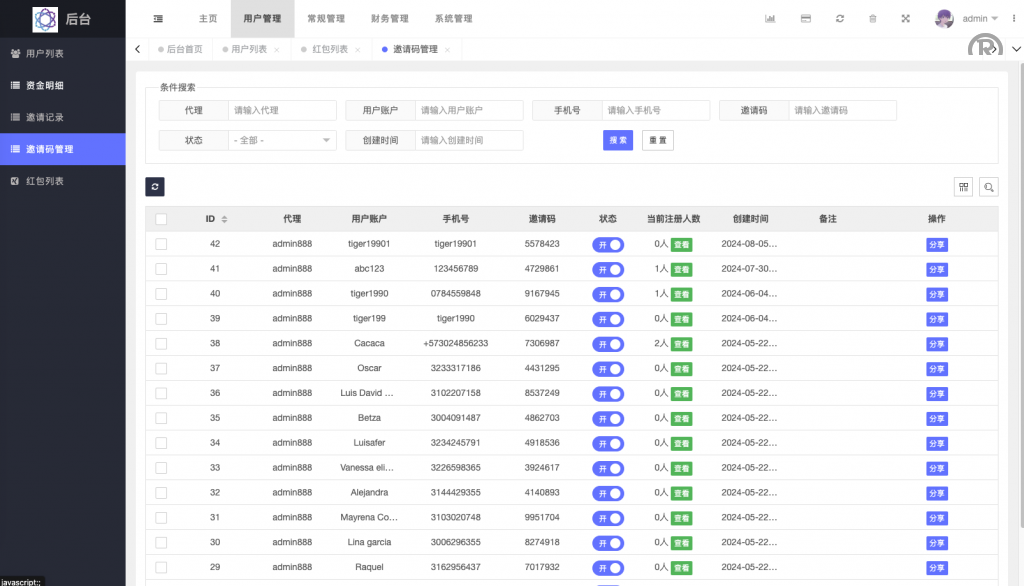Collapse the sidebar with the menu-fold icon
Screen dimensions: 1024x586
[158, 19]
